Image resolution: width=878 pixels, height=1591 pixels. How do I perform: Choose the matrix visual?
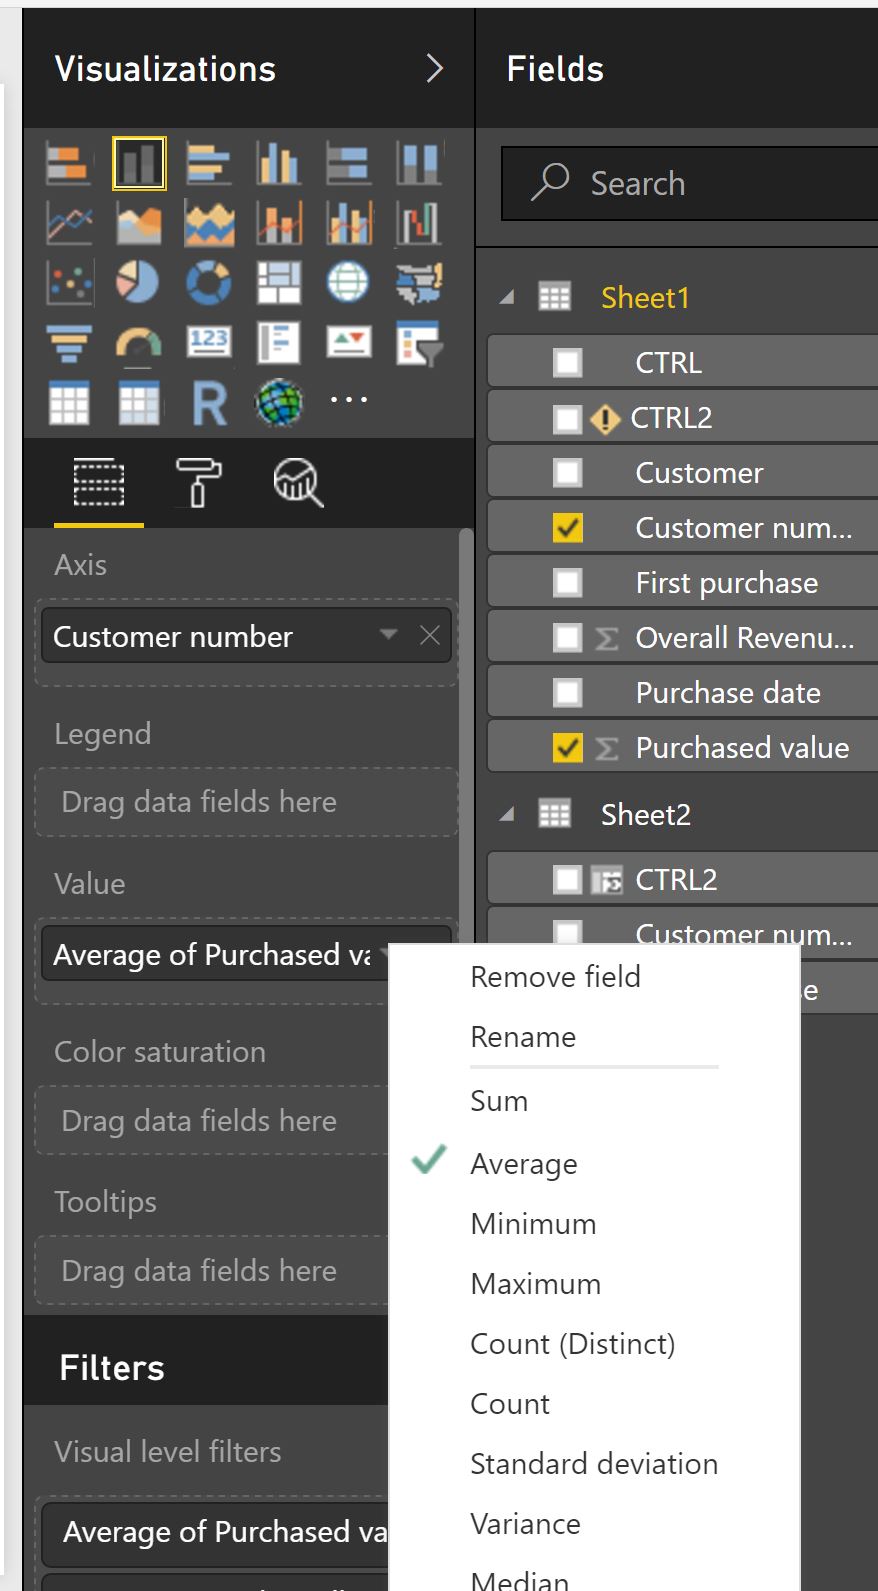(139, 404)
